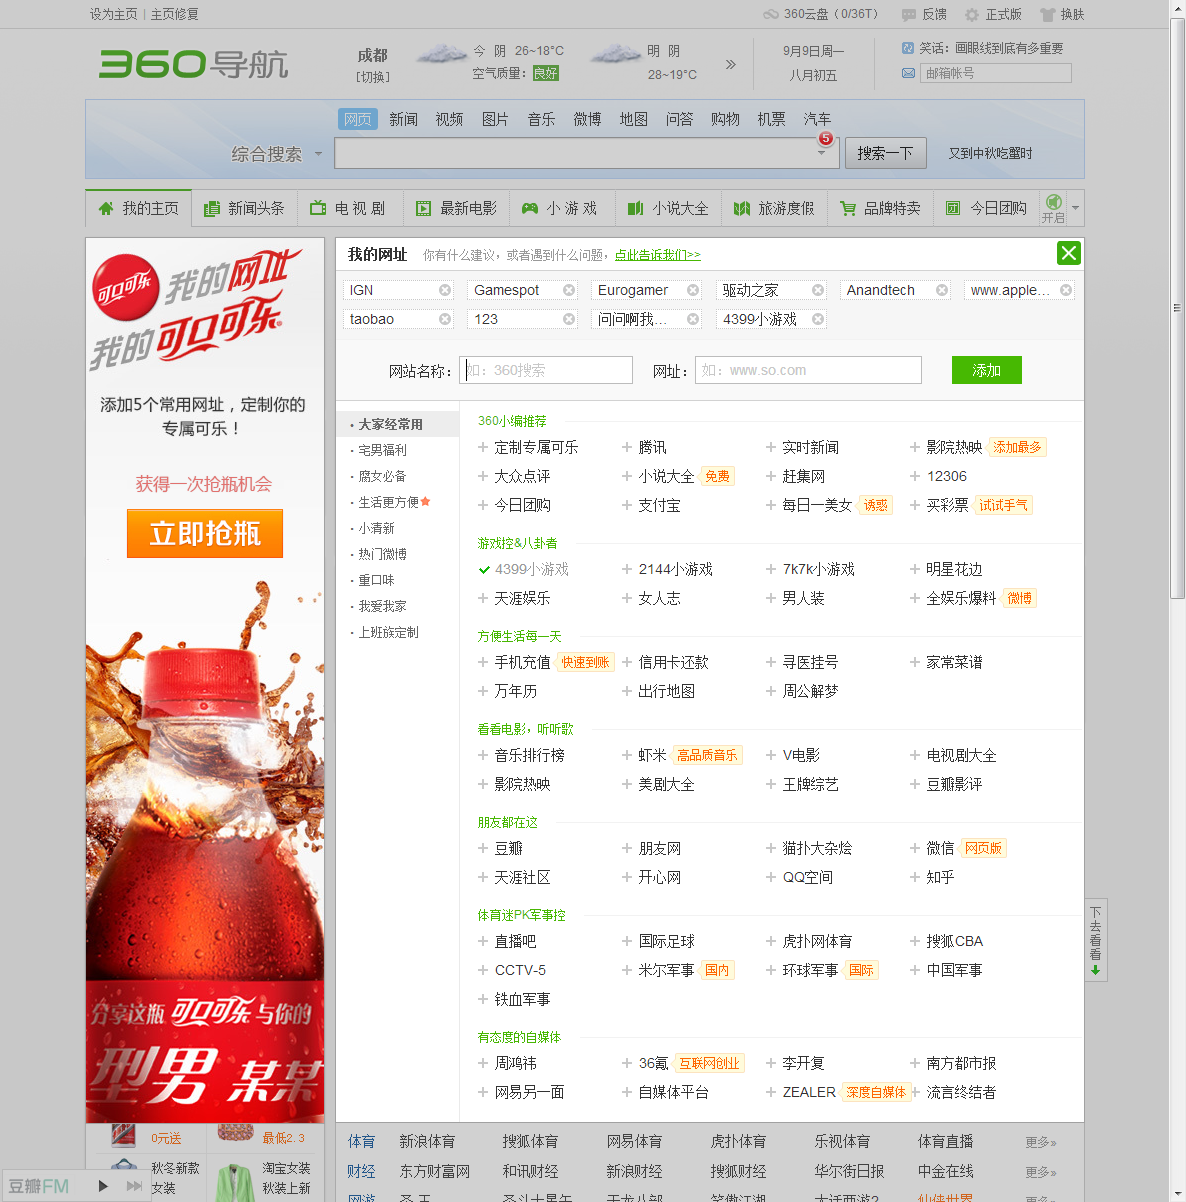The height and width of the screenshot is (1202, 1186).
Task: Add 支付宝 to my sites
Action: [627, 506]
